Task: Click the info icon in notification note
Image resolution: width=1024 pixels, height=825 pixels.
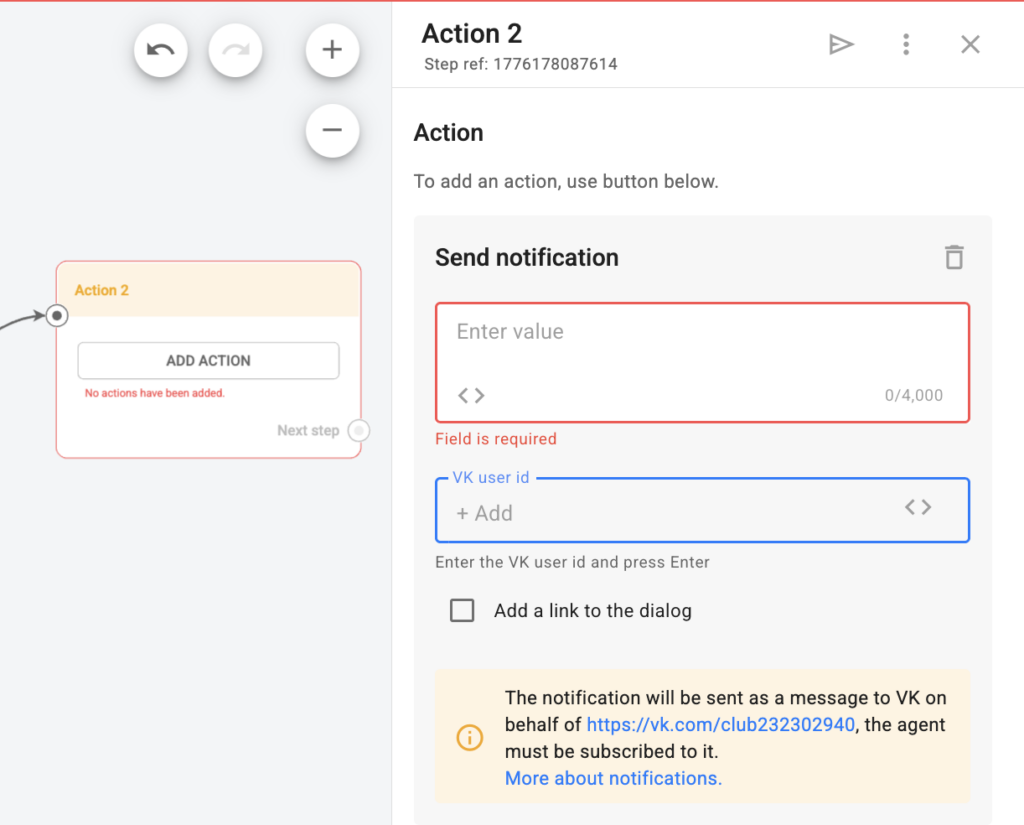Action: [469, 738]
